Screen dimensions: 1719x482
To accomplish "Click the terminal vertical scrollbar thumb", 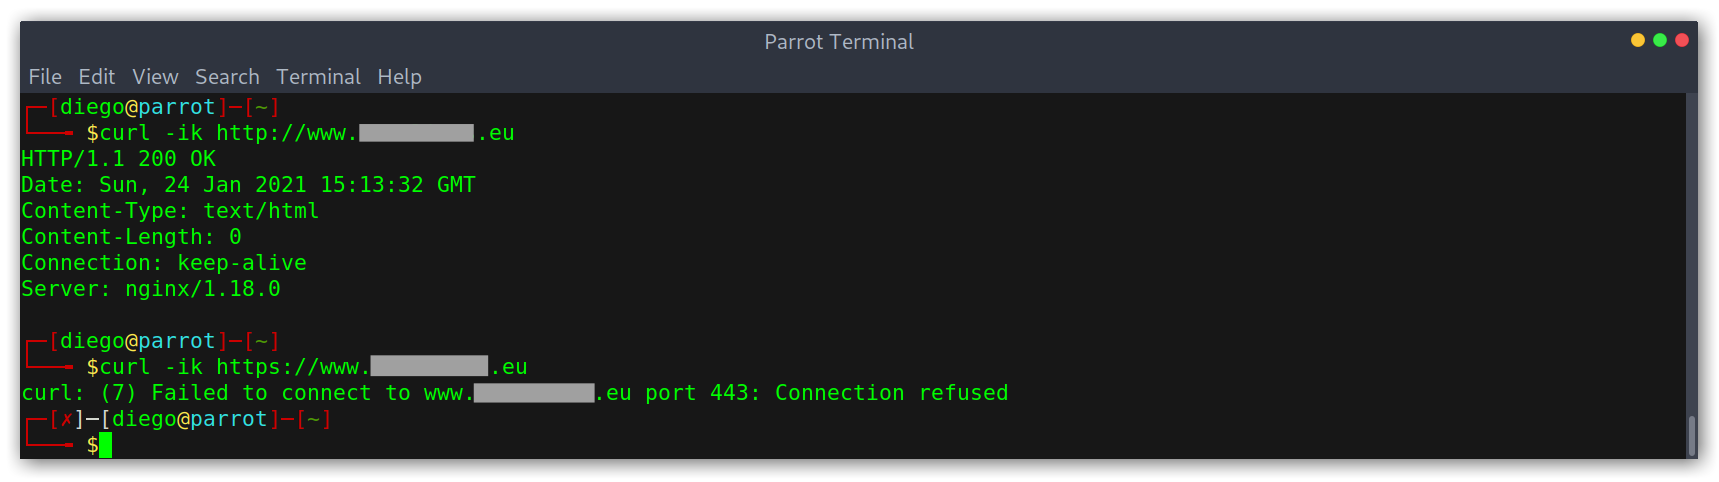I will [x=1692, y=436].
